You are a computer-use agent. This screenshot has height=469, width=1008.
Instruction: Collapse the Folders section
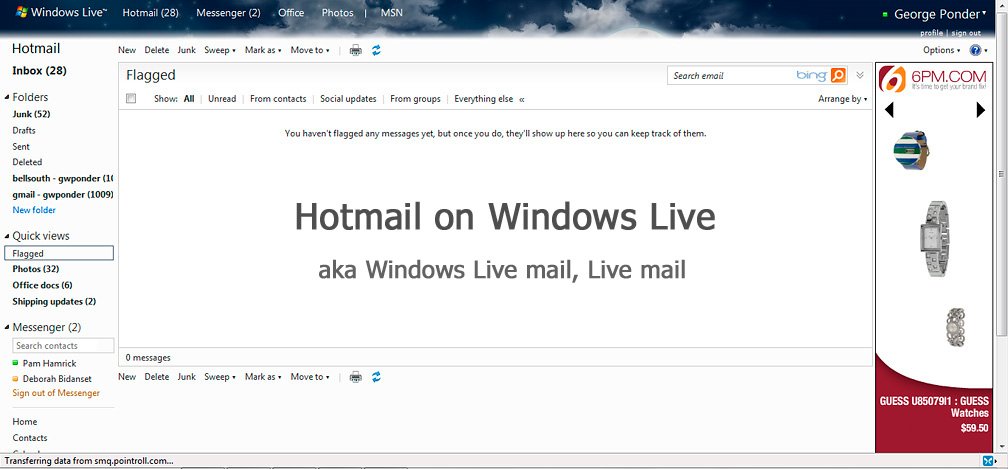coord(7,98)
